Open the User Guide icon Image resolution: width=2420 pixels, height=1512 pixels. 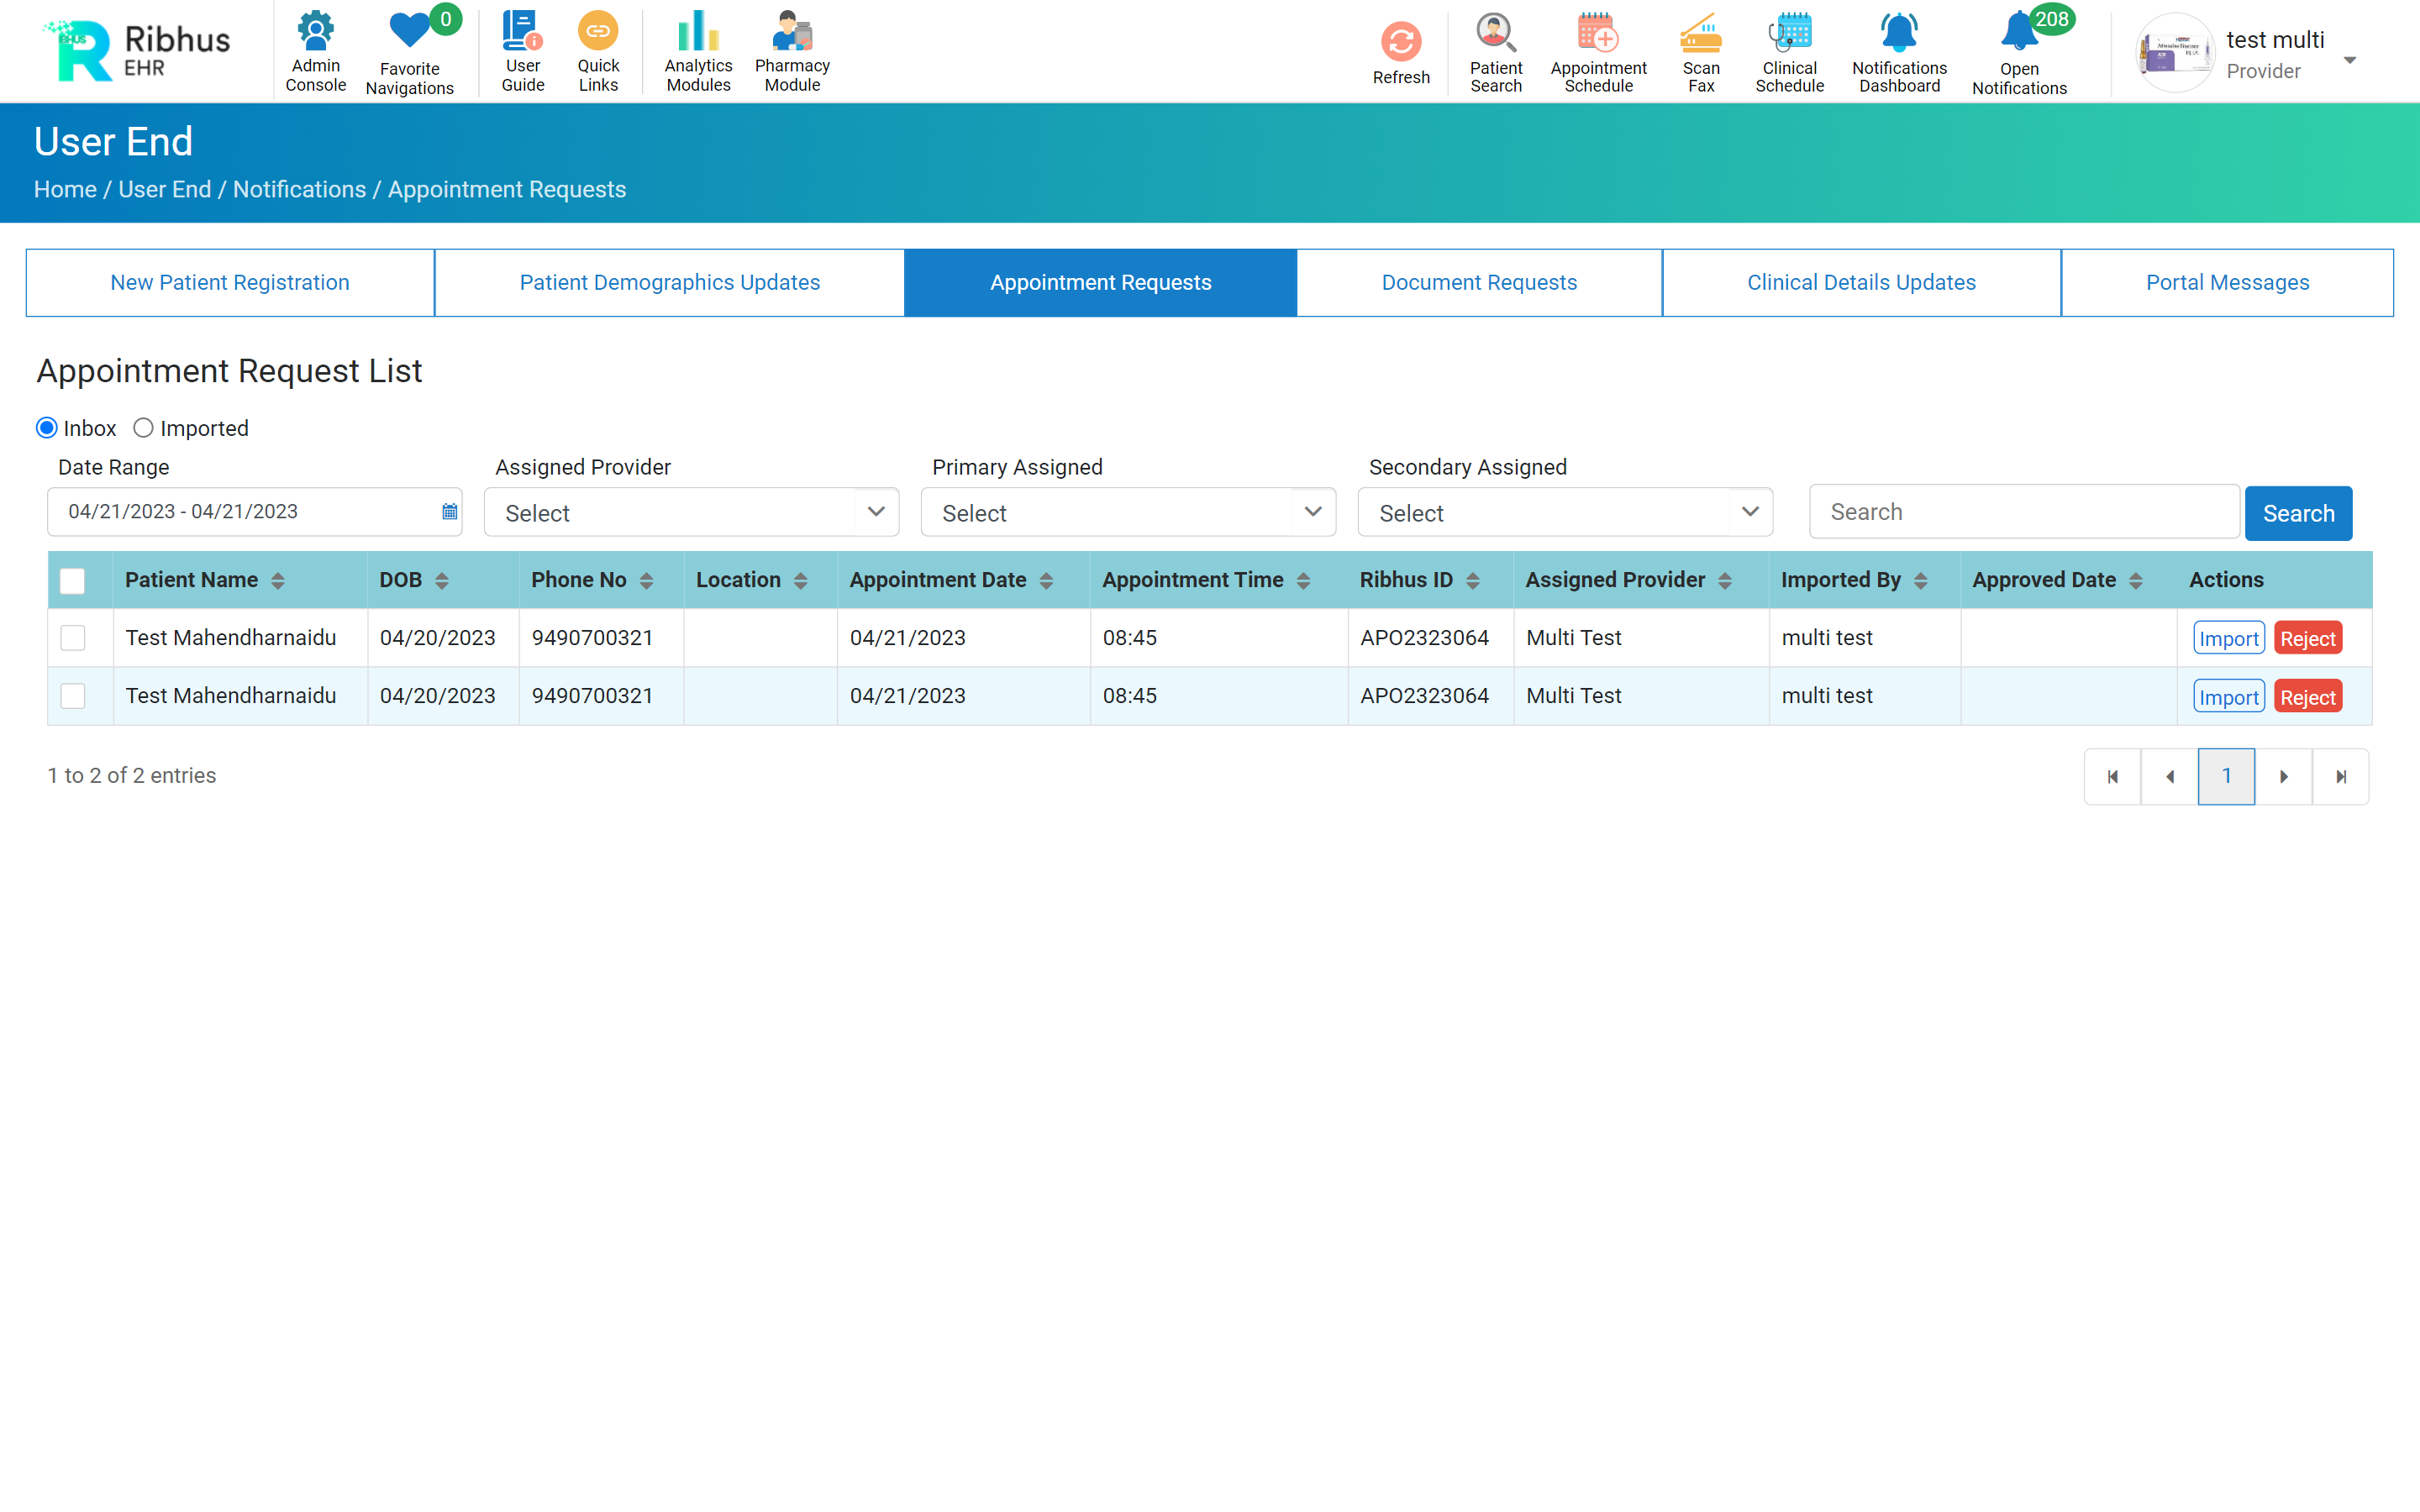522,32
